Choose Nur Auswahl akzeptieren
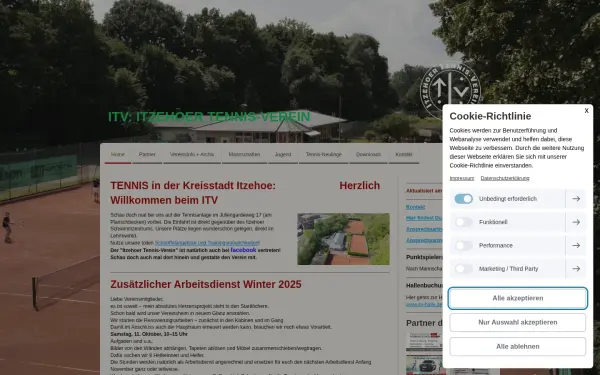 (x=518, y=322)
